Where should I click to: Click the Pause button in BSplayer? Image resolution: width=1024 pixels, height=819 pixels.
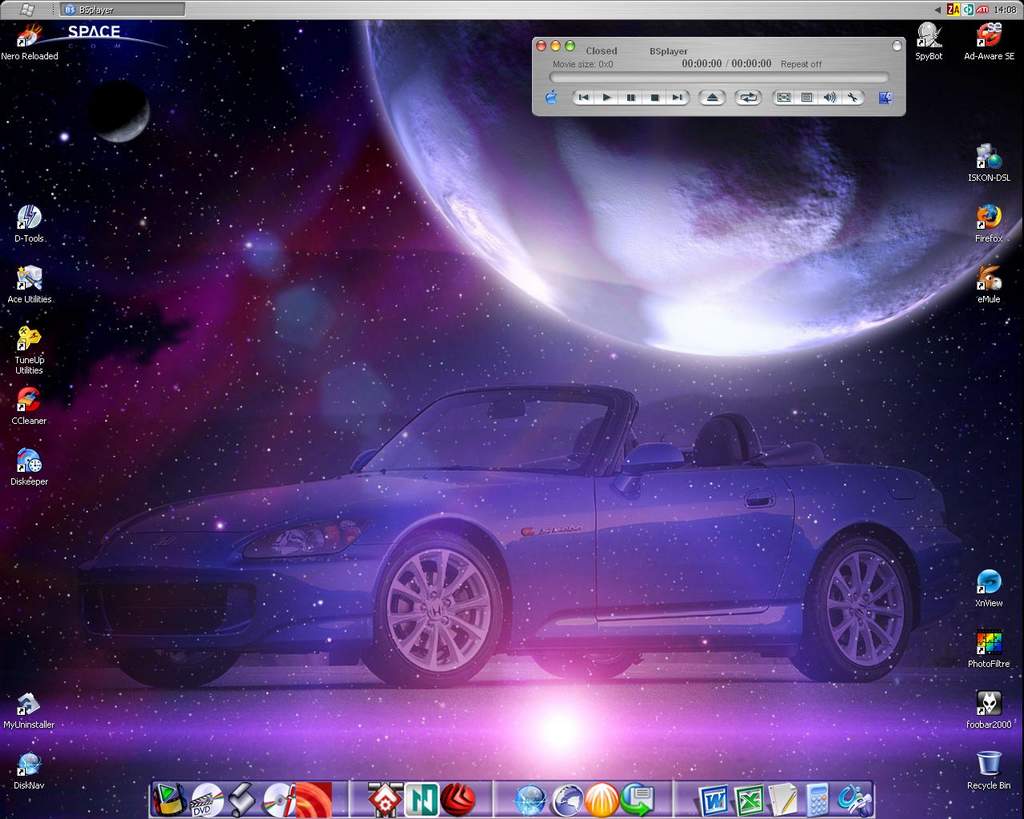tap(631, 97)
